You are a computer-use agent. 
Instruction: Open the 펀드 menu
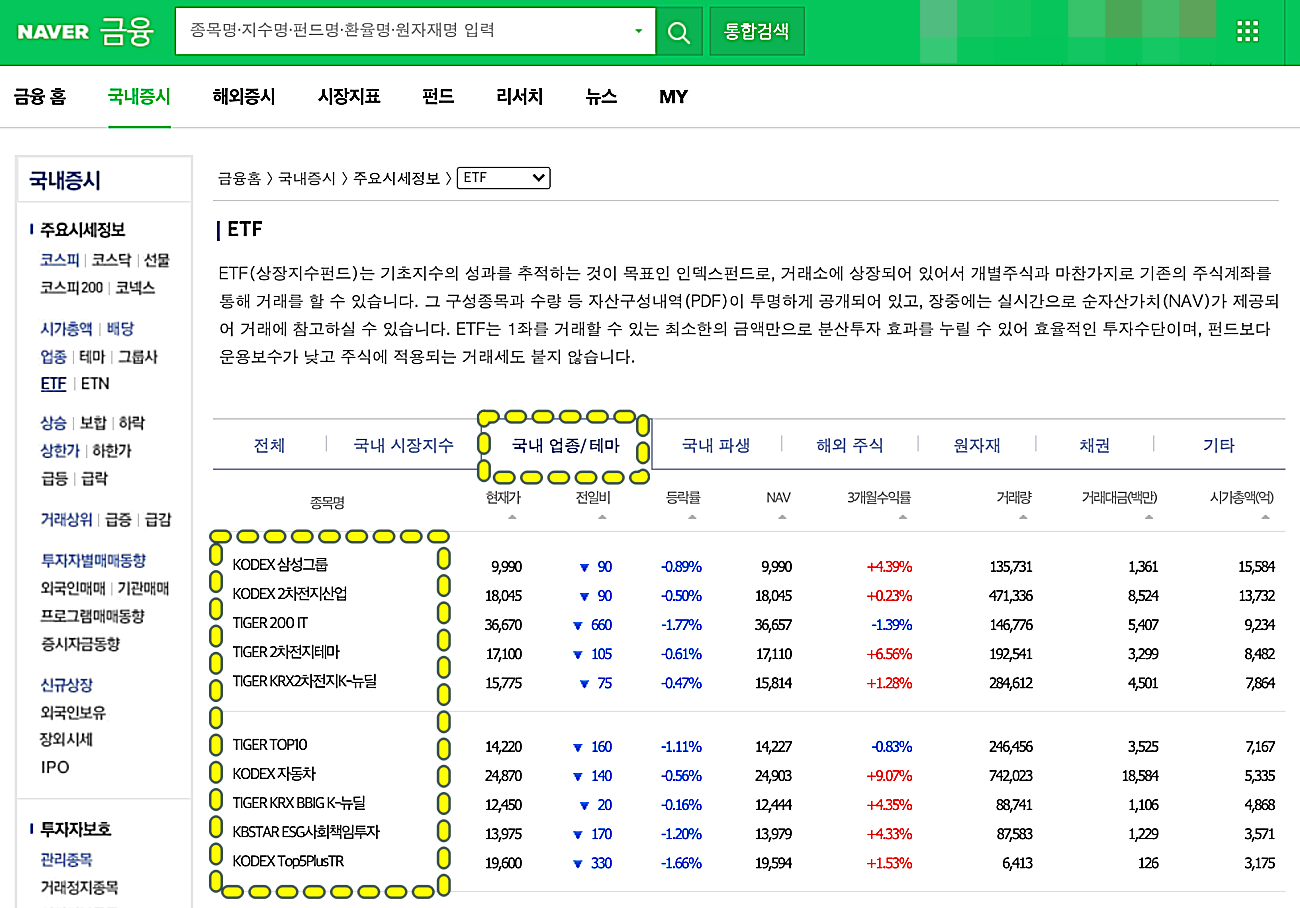coord(438,97)
